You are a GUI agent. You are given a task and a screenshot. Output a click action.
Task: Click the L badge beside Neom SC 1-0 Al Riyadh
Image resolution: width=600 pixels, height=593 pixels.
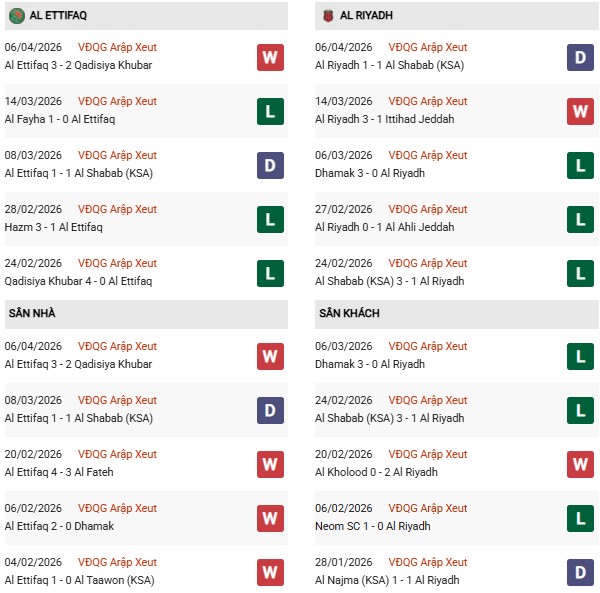tap(581, 518)
